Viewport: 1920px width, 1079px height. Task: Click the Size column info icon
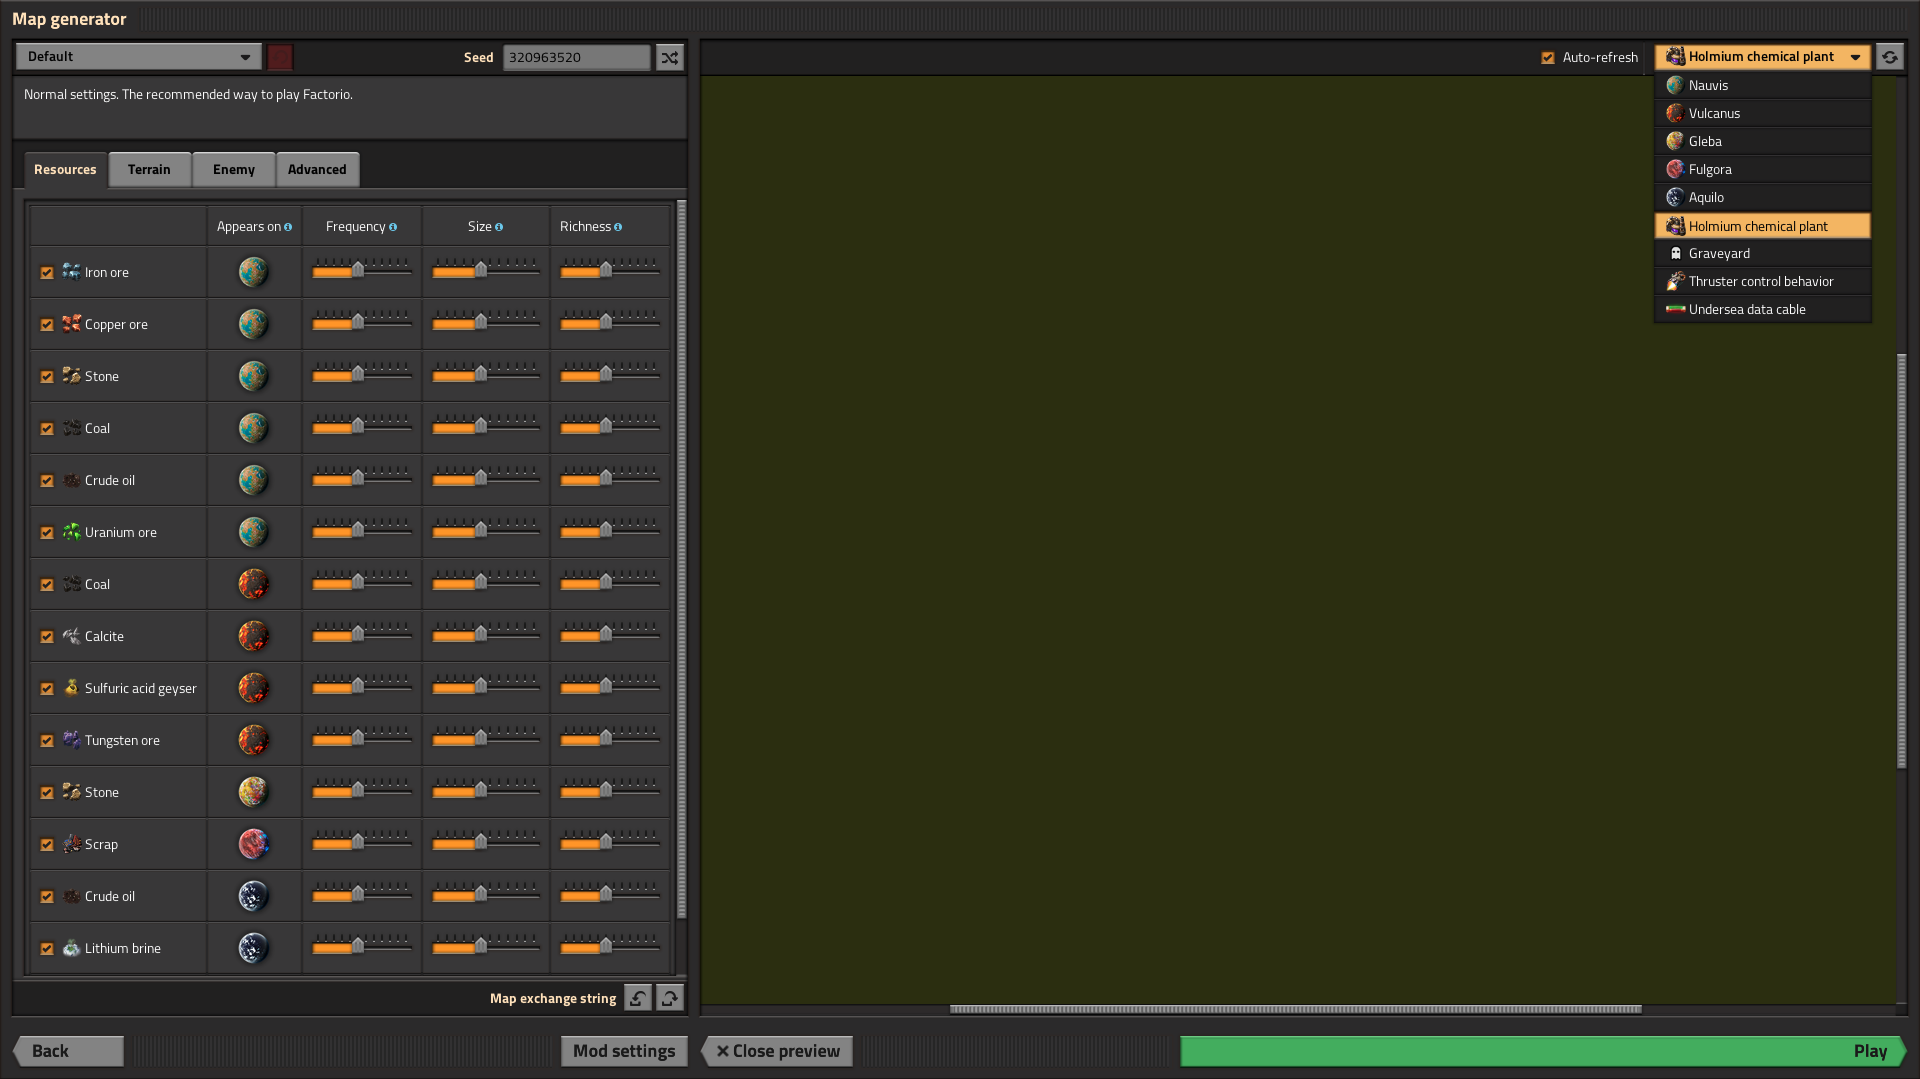coord(499,227)
